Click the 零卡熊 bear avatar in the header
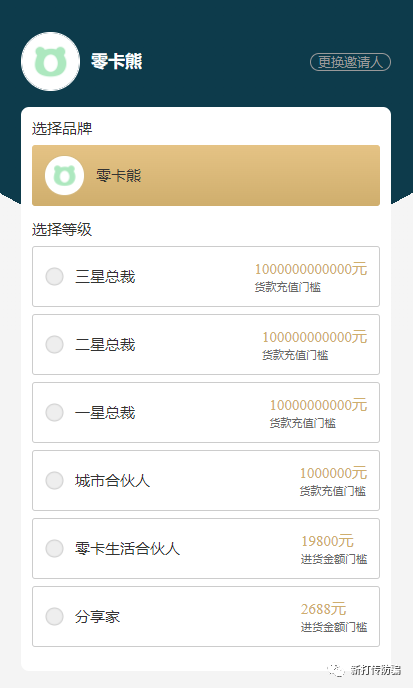This screenshot has height=688, width=413. [x=50, y=61]
